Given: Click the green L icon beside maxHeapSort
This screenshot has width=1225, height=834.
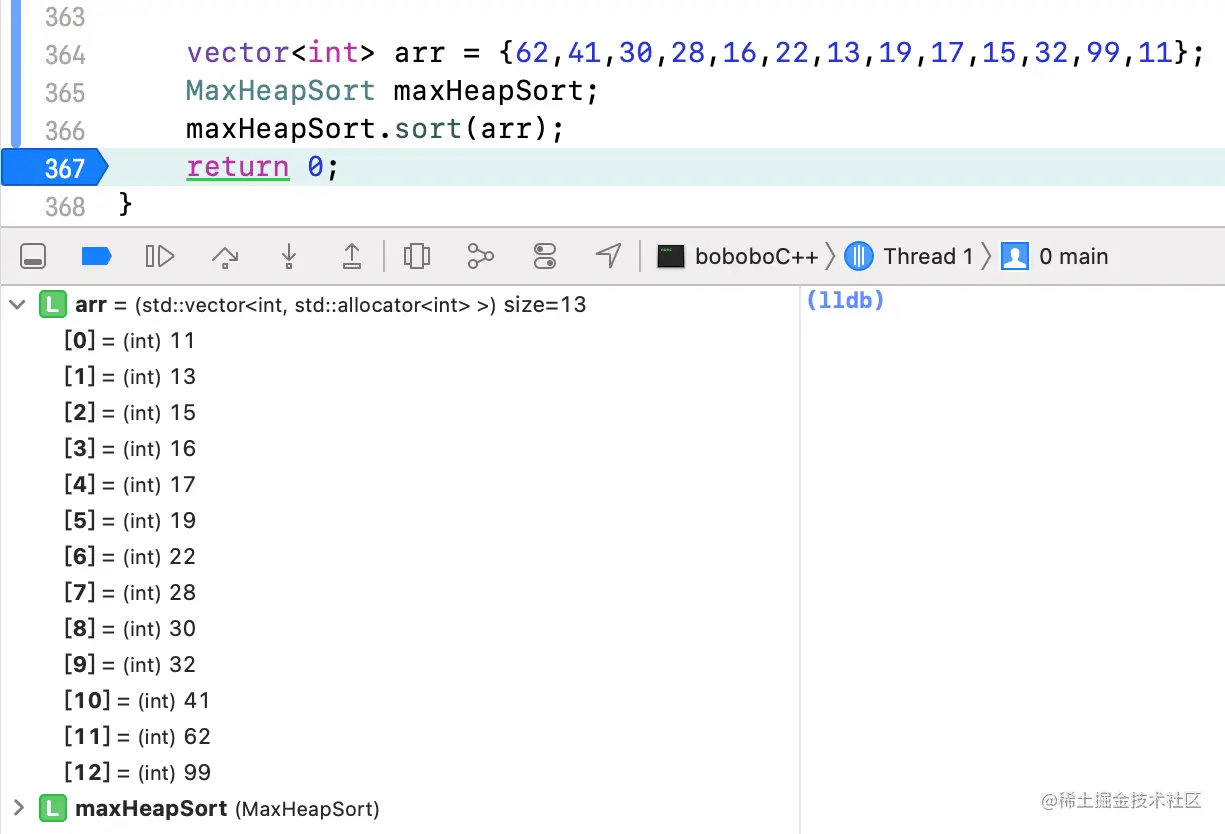Looking at the screenshot, I should coord(52,808).
